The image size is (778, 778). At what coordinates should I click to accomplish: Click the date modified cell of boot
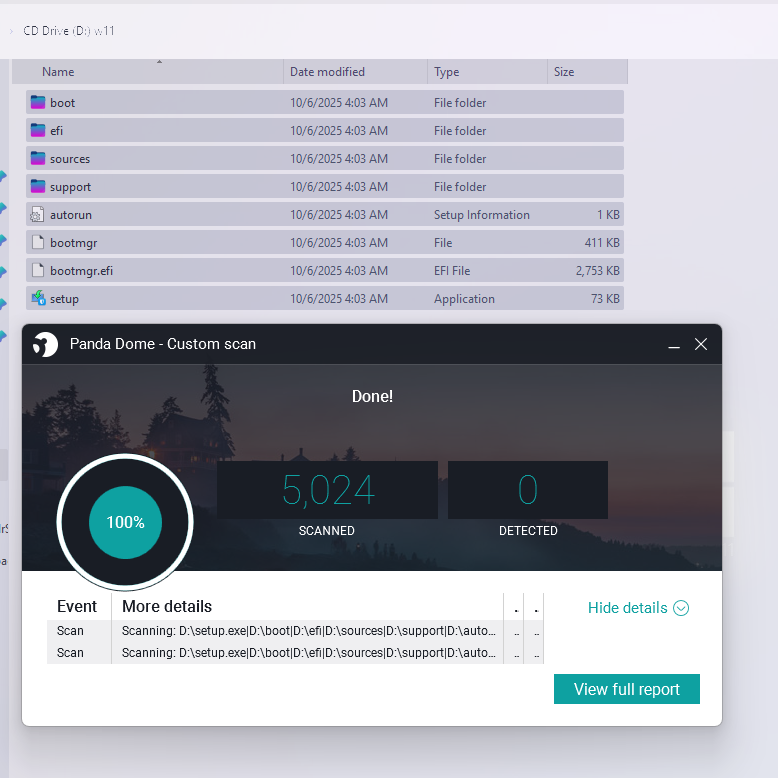pyautogui.click(x=339, y=102)
